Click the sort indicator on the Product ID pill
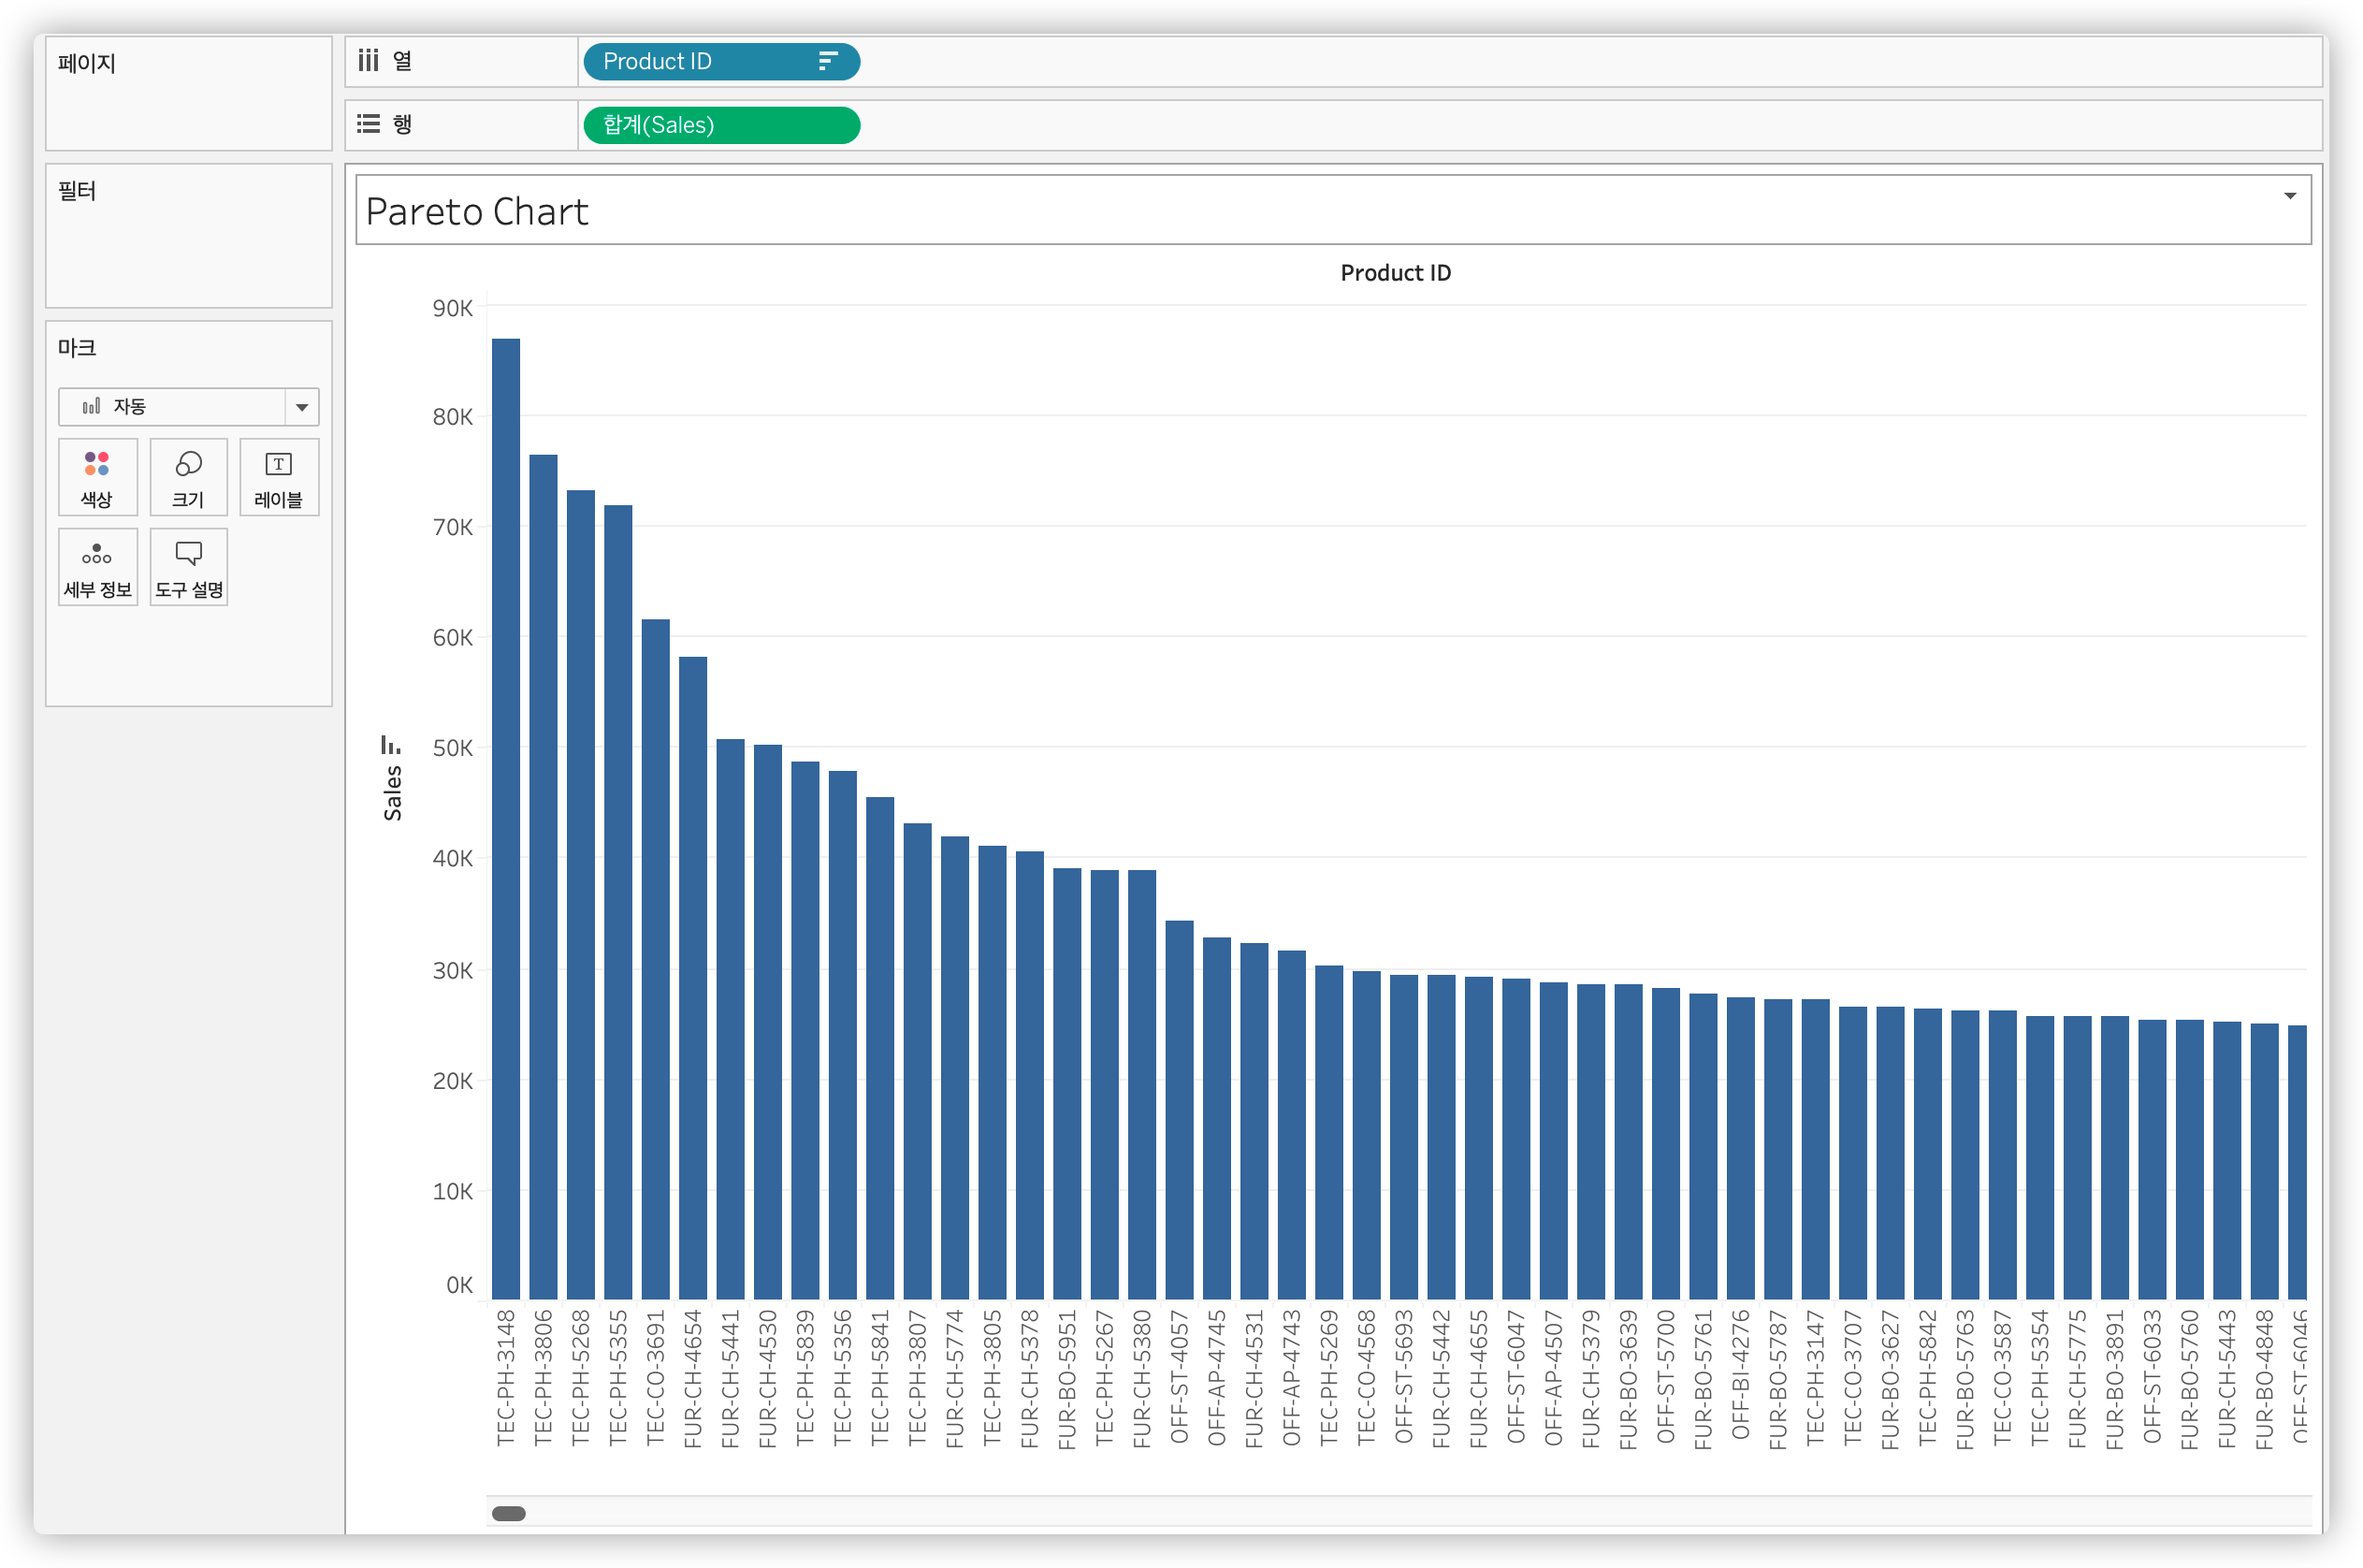2363x1568 pixels. (x=827, y=61)
